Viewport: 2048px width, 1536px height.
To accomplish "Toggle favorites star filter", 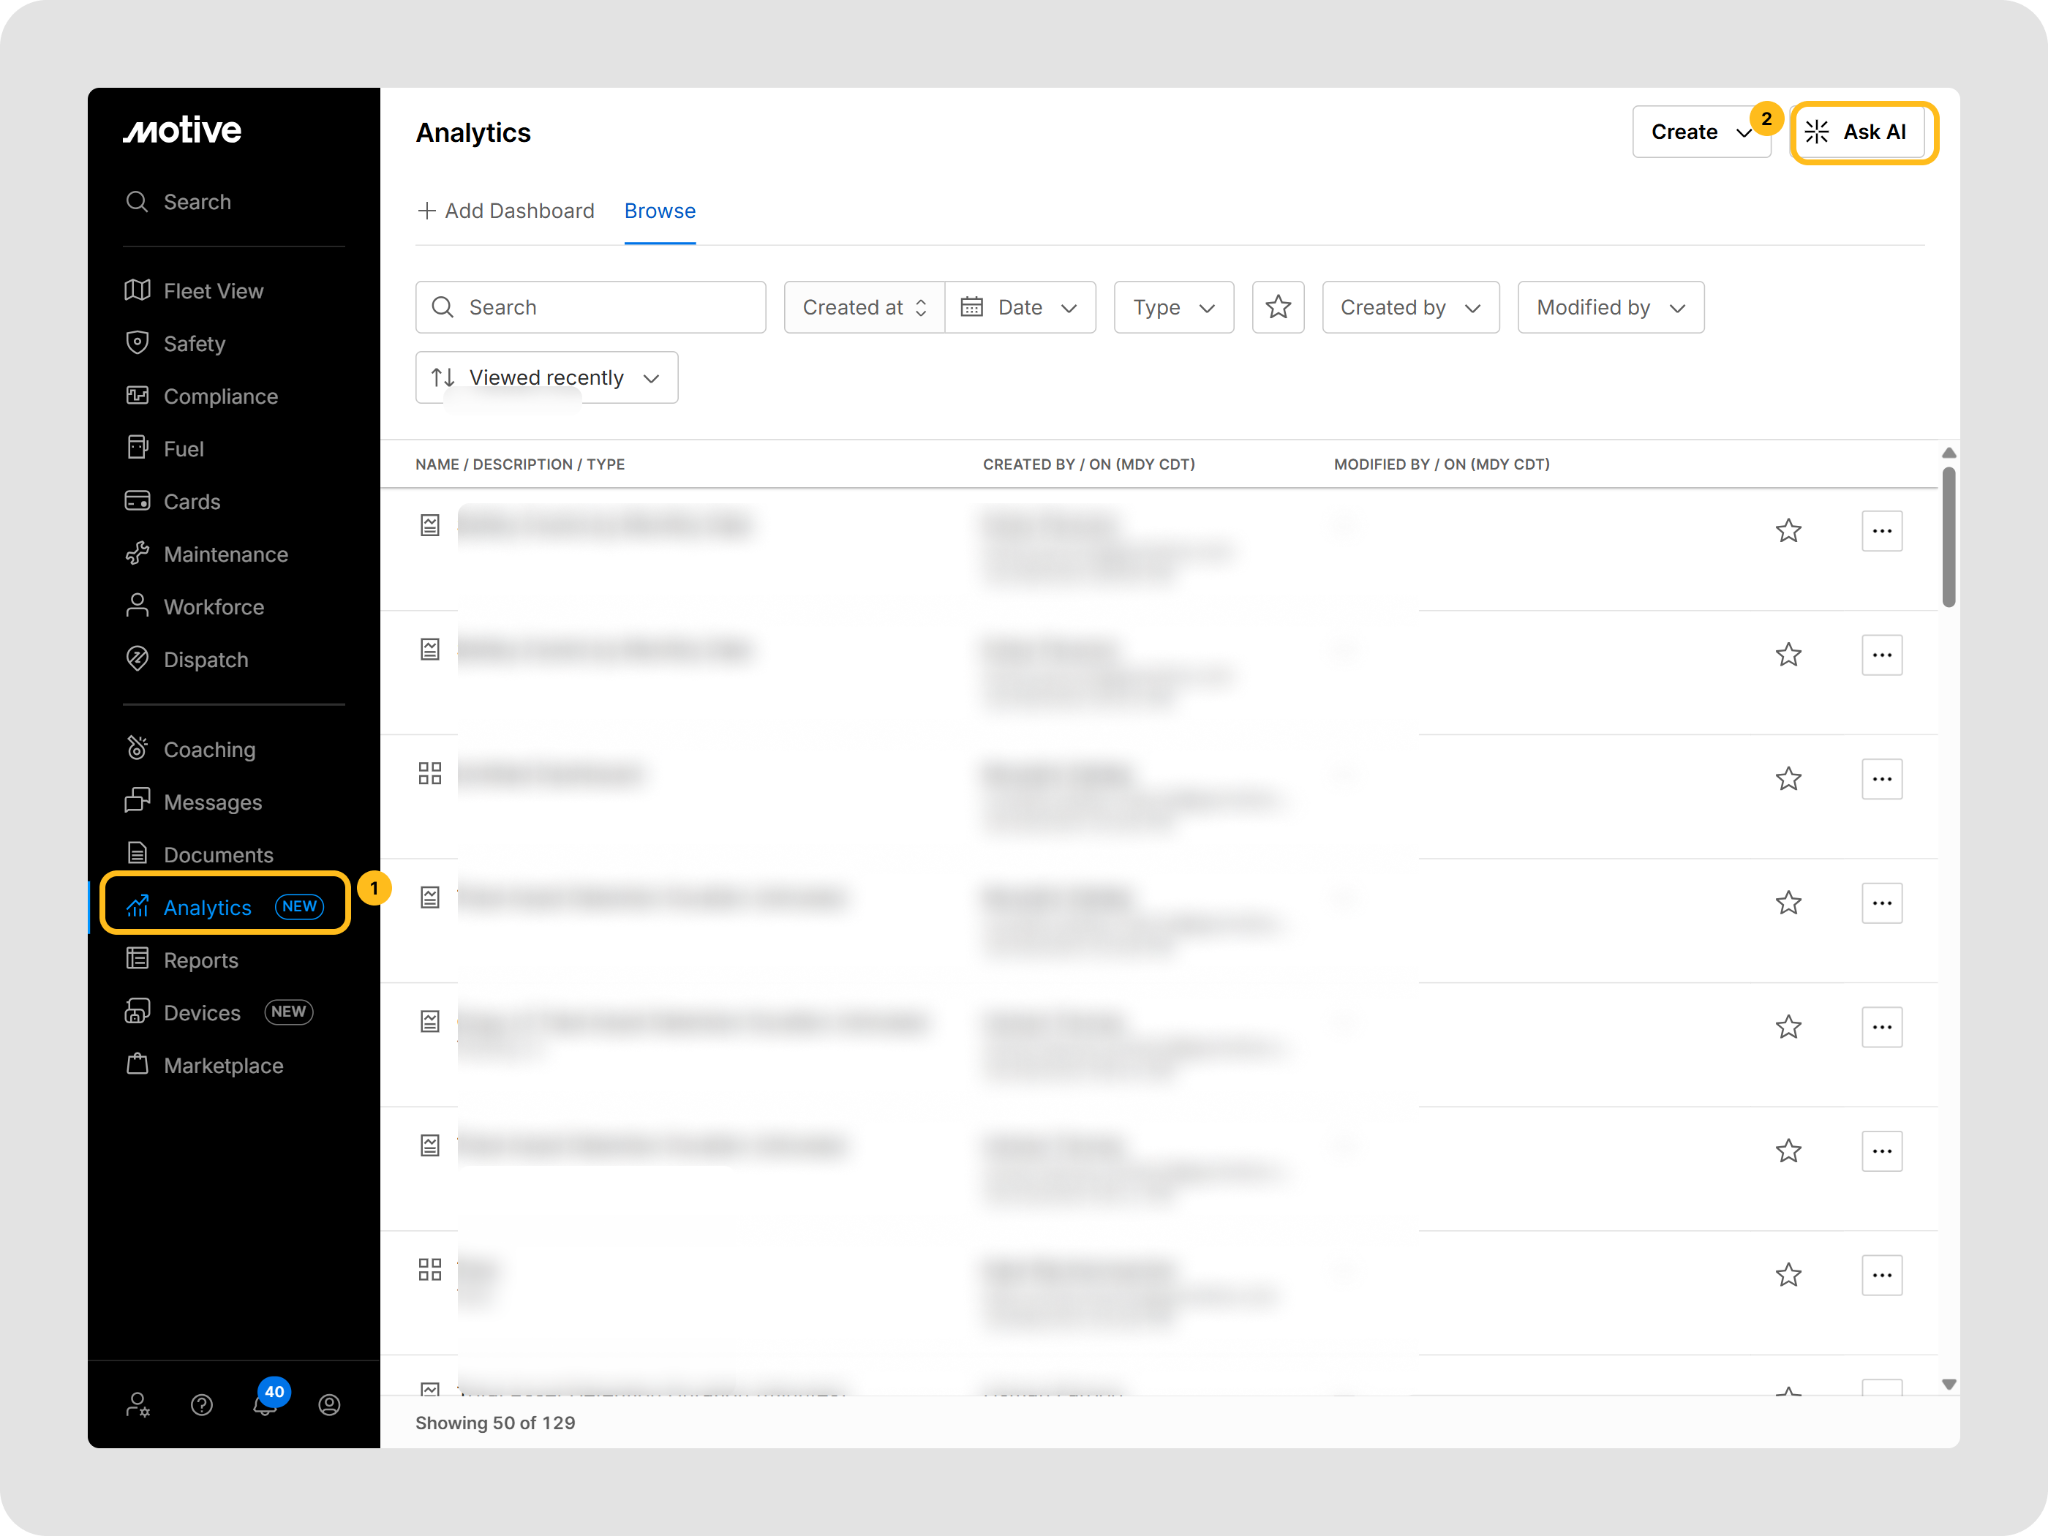I will click(1277, 307).
